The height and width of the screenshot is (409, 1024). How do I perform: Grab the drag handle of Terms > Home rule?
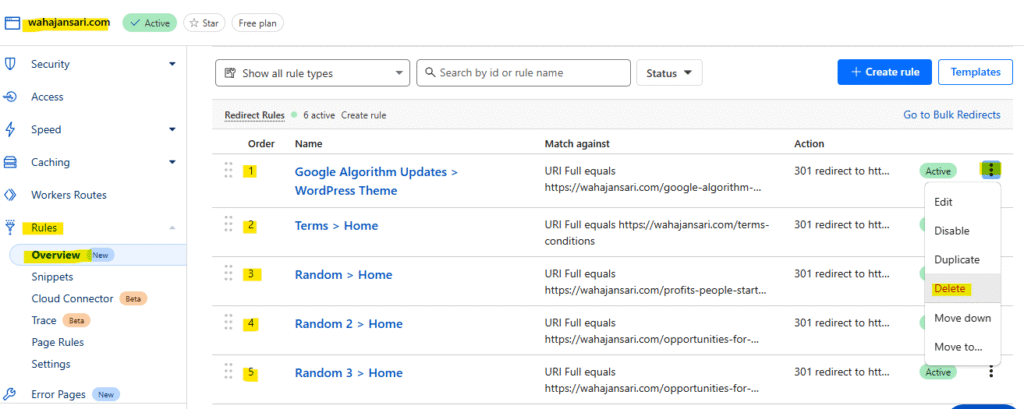pos(229,225)
